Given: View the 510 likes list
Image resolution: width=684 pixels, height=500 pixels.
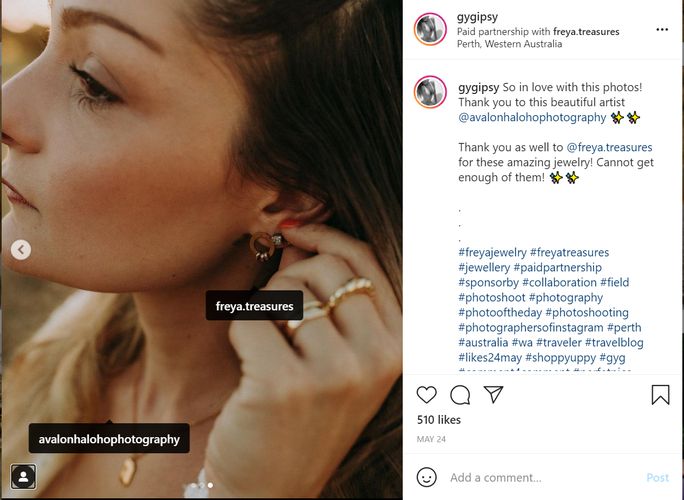Looking at the screenshot, I should point(439,420).
